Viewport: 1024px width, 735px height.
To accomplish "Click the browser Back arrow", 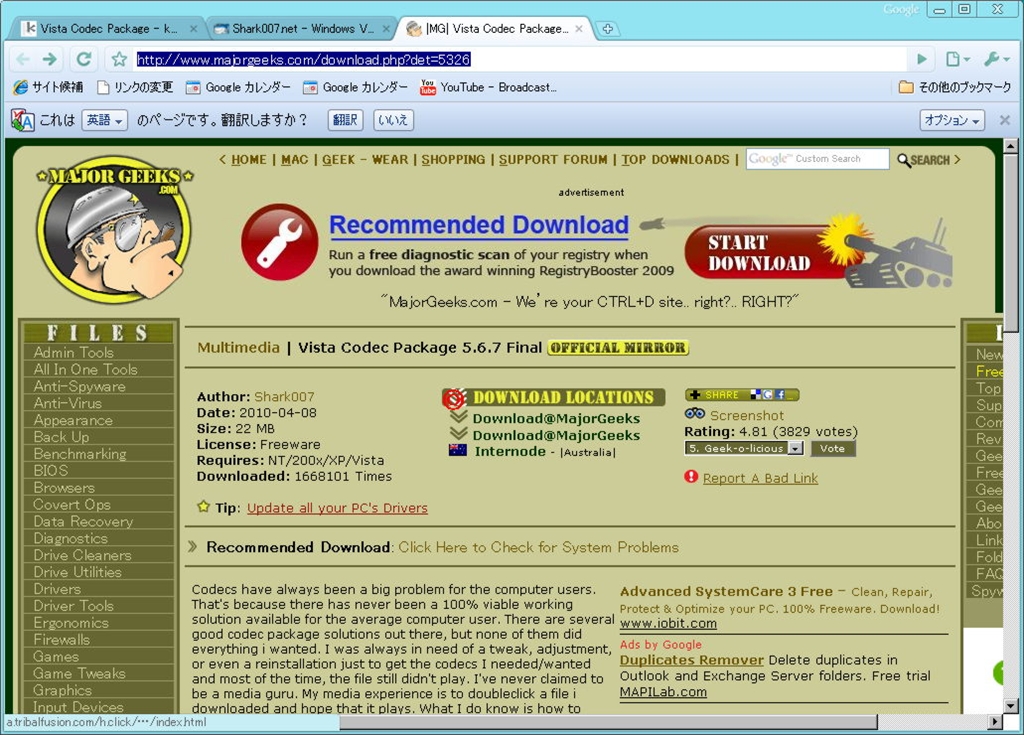I will (x=24, y=59).
